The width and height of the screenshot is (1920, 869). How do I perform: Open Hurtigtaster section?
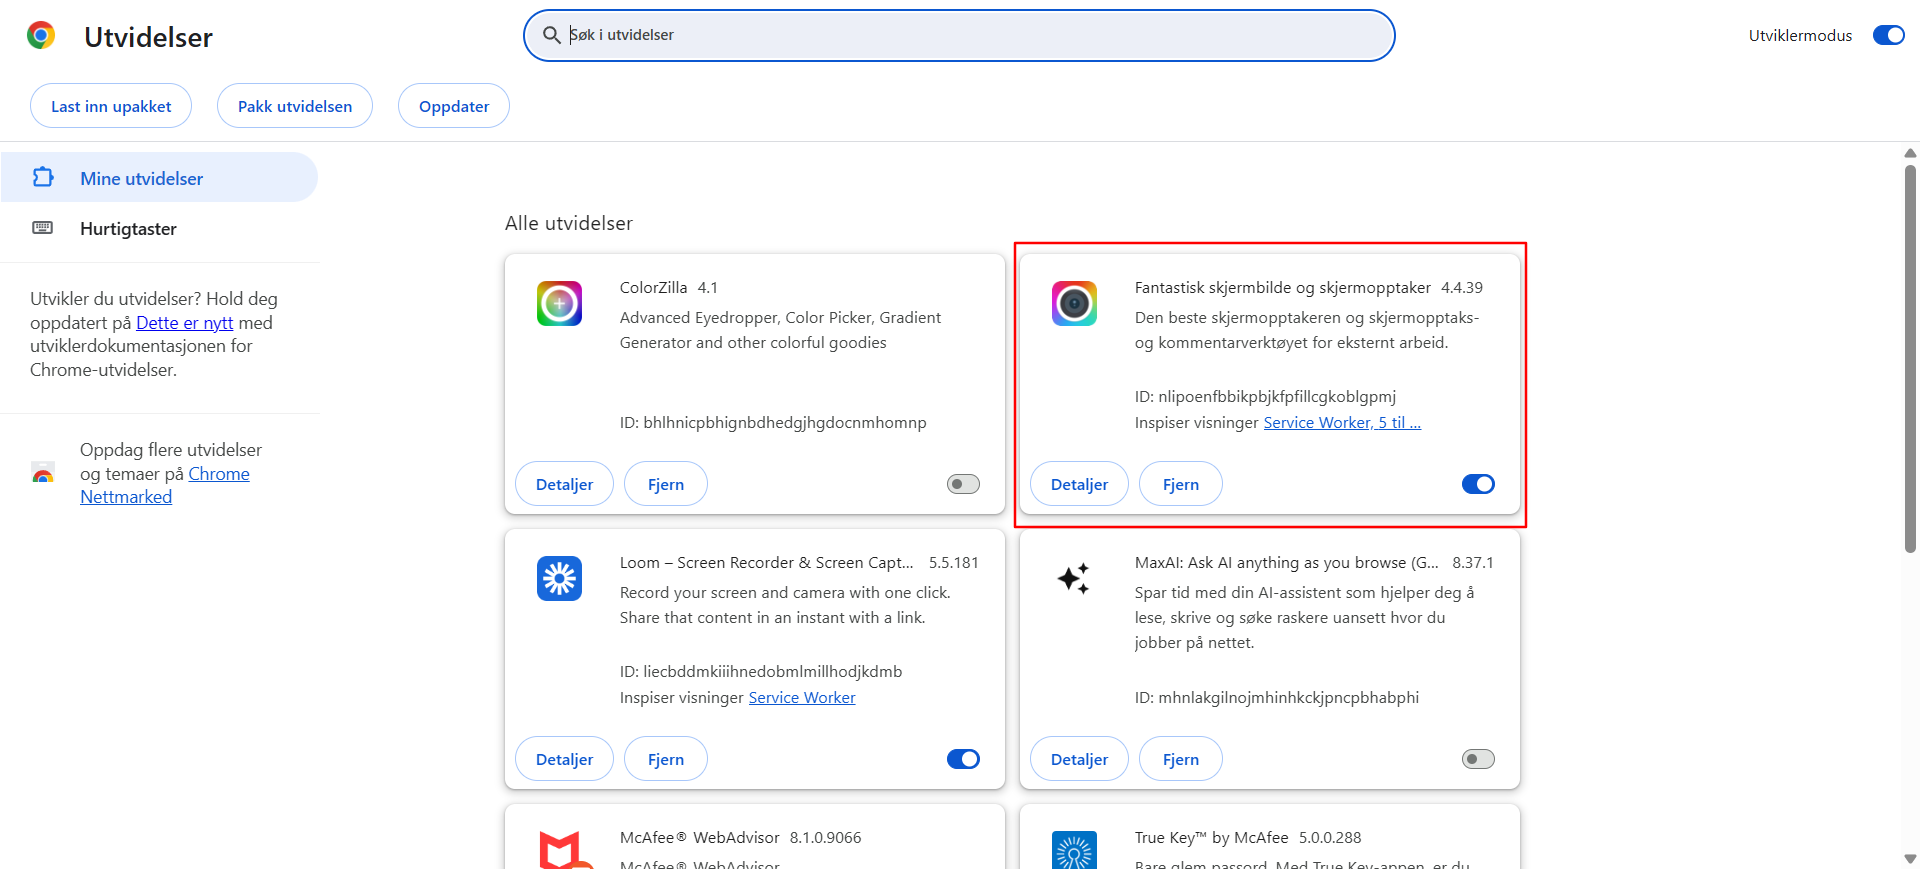[159, 228]
